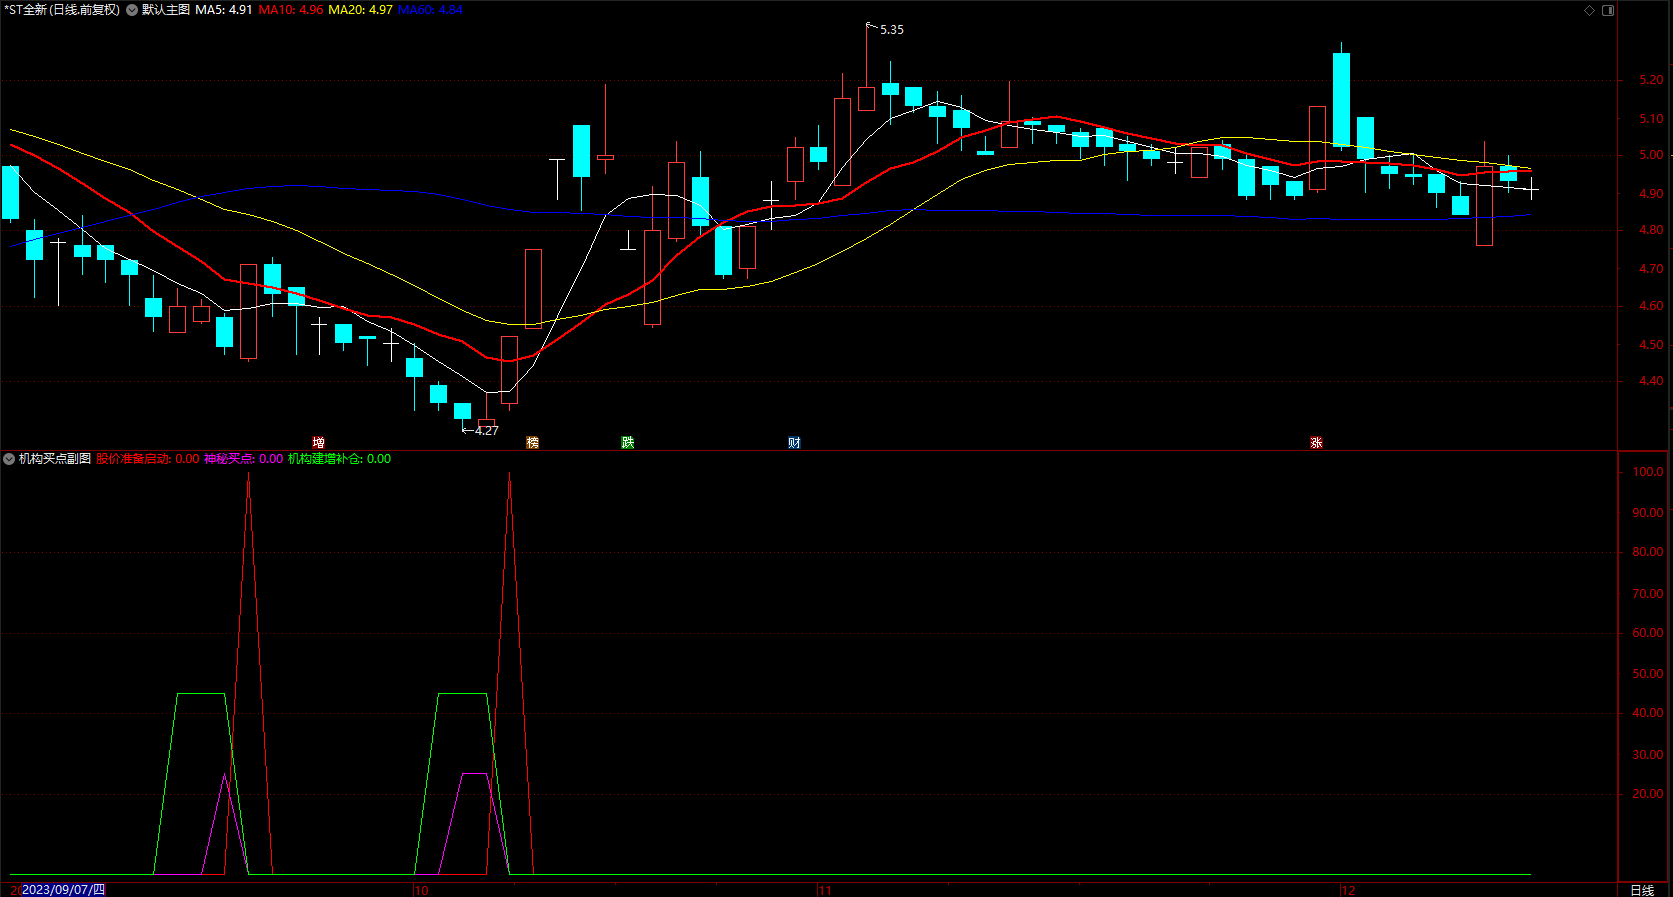Click the blue 财 event marker
Image resolution: width=1673 pixels, height=897 pixels.
coord(794,442)
